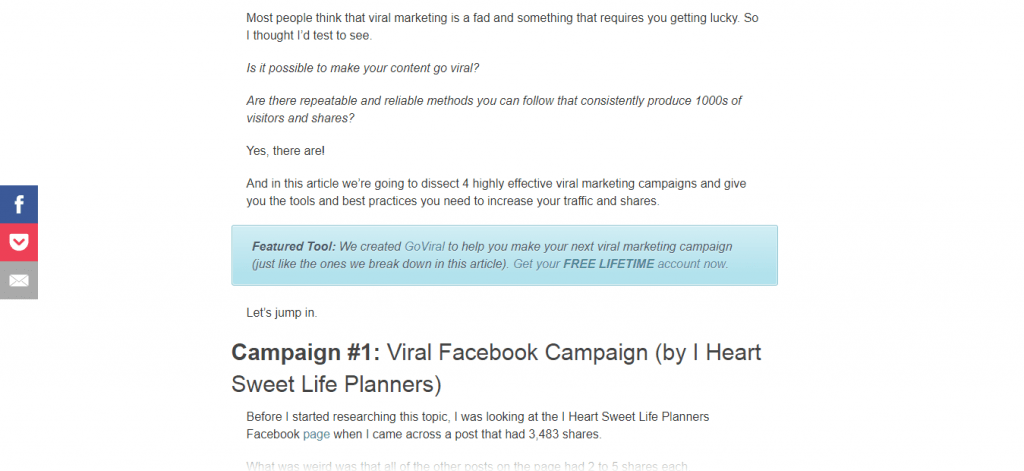Open the Facebook "page" hyperlink
The height and width of the screenshot is (471, 1024).
pos(316,434)
